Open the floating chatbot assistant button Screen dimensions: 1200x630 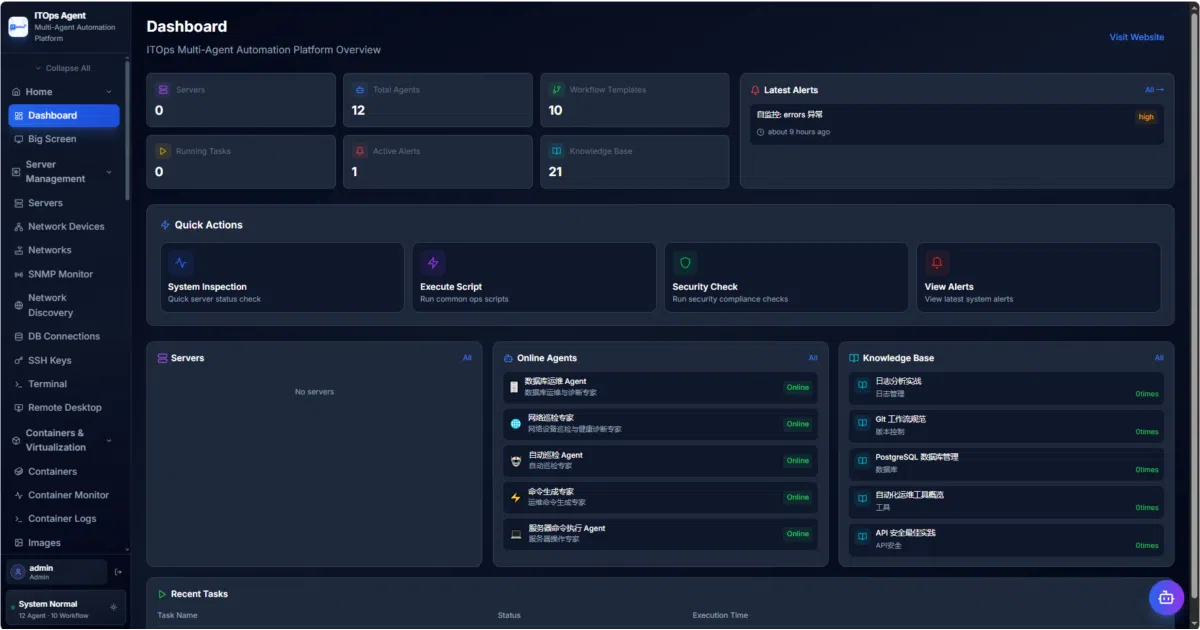(x=1166, y=598)
